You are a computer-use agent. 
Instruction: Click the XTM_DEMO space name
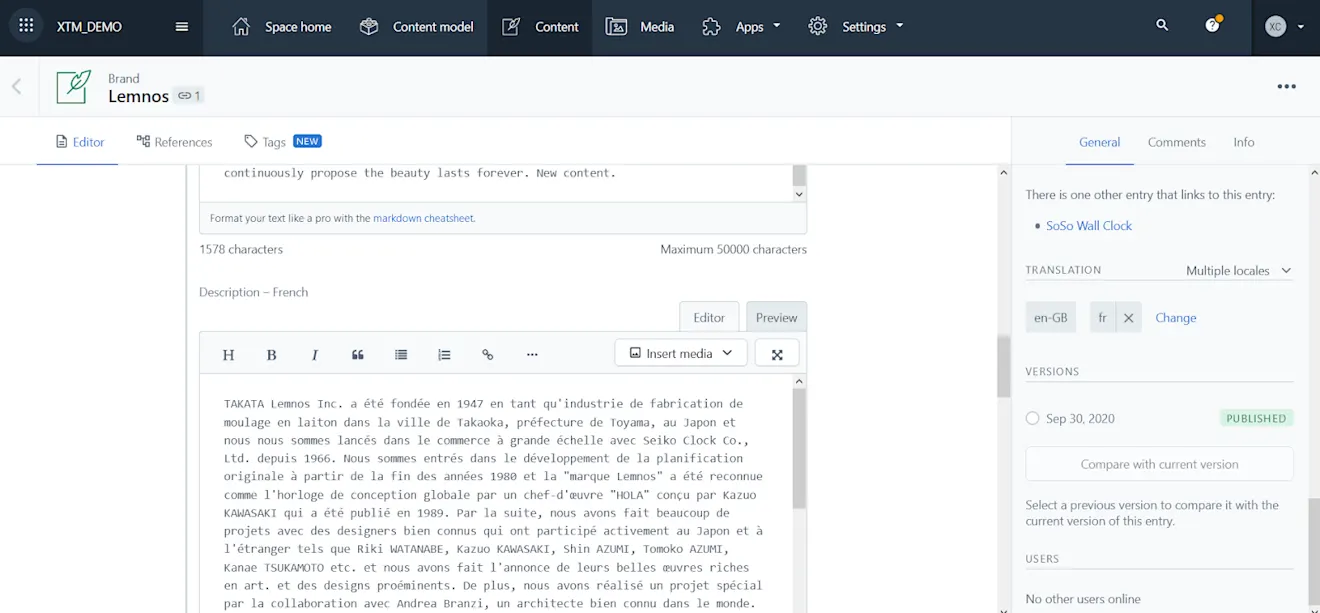point(89,27)
